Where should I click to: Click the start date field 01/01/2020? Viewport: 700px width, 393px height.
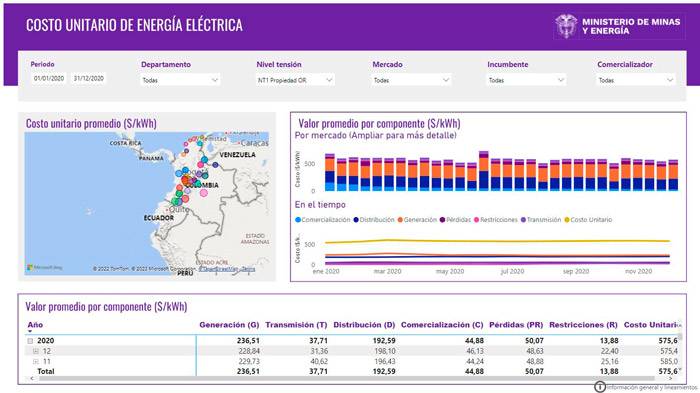click(49, 78)
